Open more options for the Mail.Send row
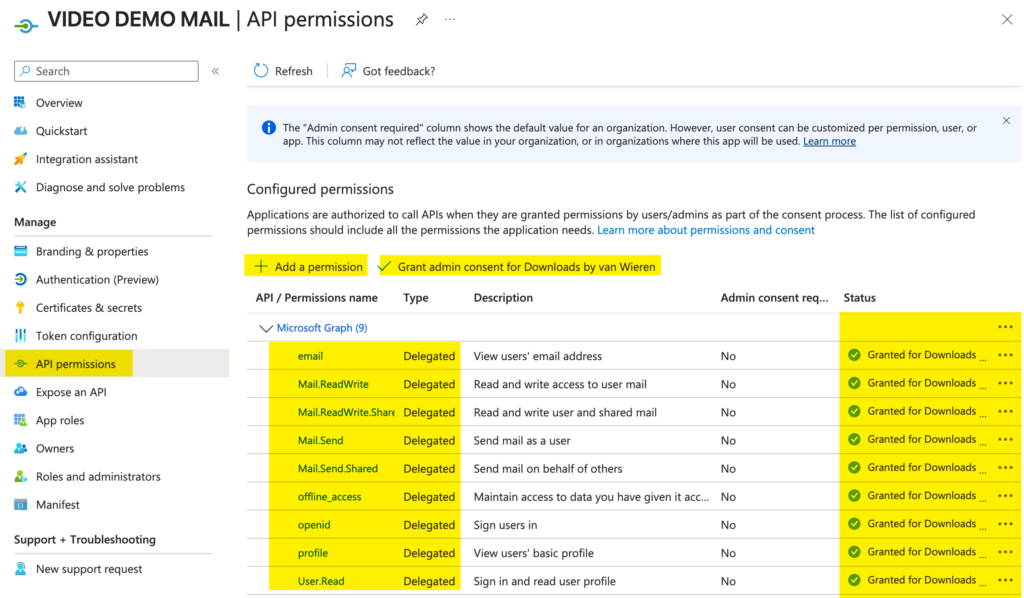The width and height of the screenshot is (1024, 598). point(1005,439)
